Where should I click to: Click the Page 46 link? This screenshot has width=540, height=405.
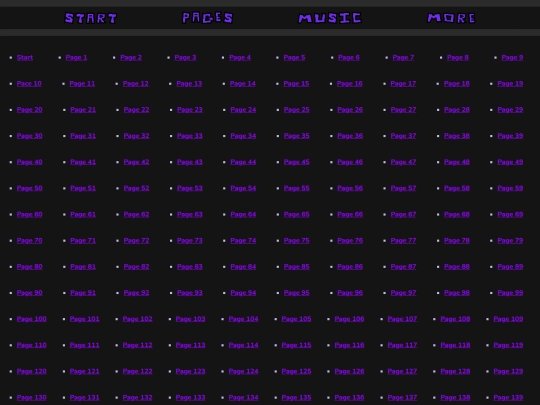coord(350,162)
